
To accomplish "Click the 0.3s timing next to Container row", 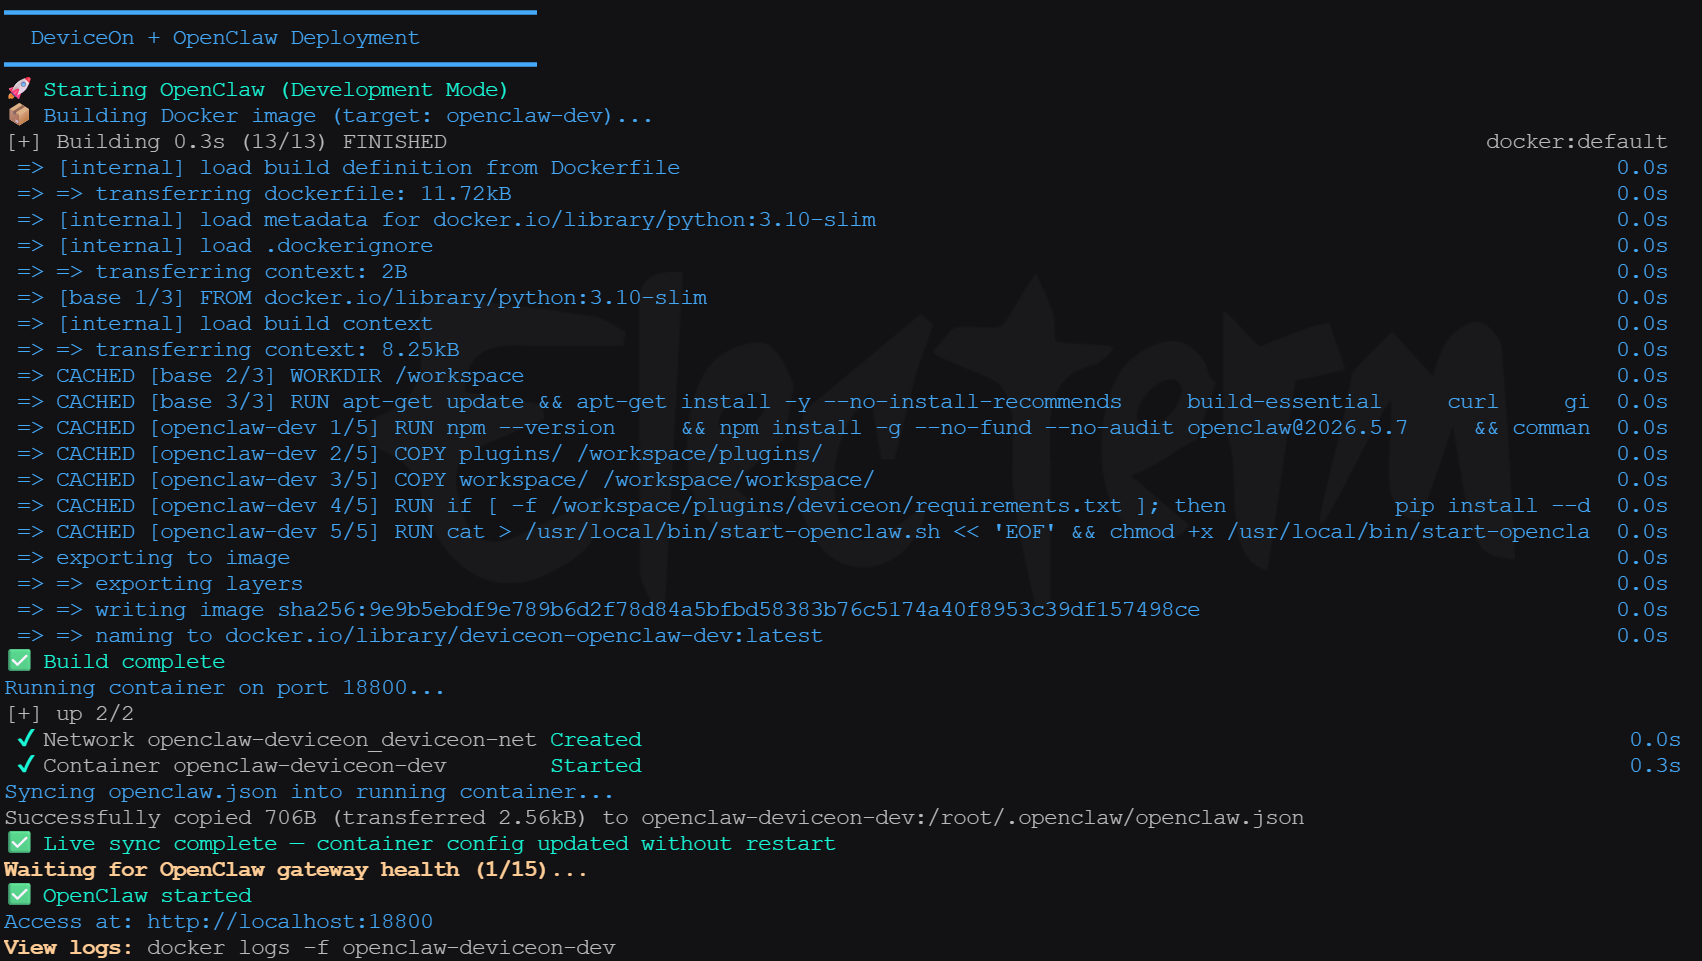I will click(x=1655, y=765).
